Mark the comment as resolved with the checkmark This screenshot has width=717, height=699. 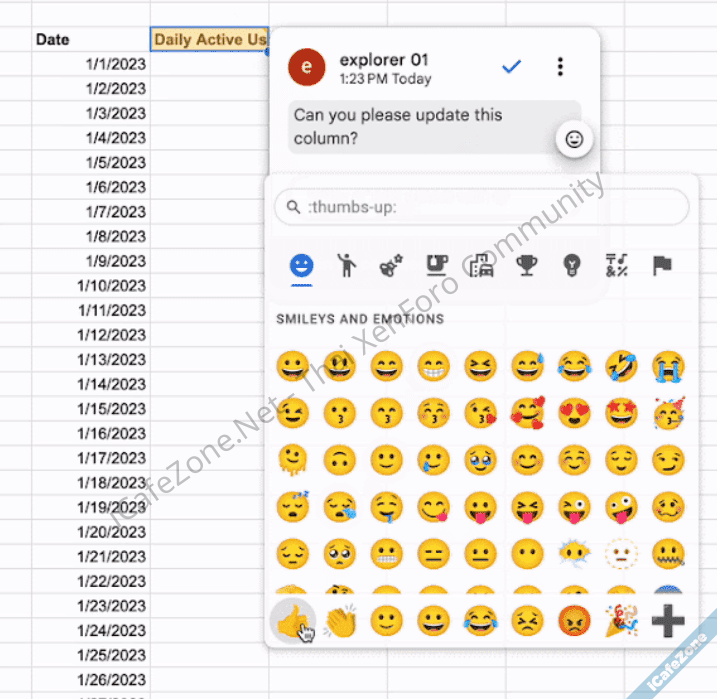click(x=512, y=67)
